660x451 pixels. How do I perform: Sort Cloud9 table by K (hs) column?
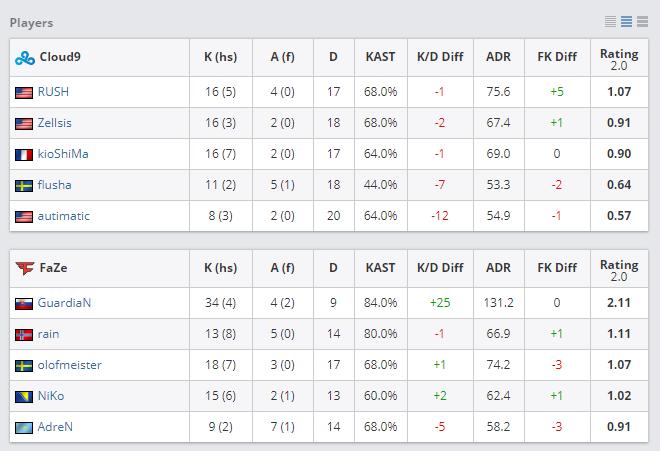tap(220, 58)
